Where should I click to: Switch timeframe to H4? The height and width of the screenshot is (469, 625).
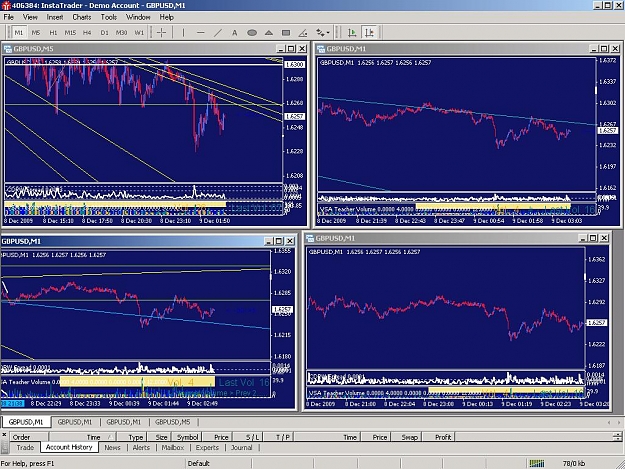tap(87, 33)
